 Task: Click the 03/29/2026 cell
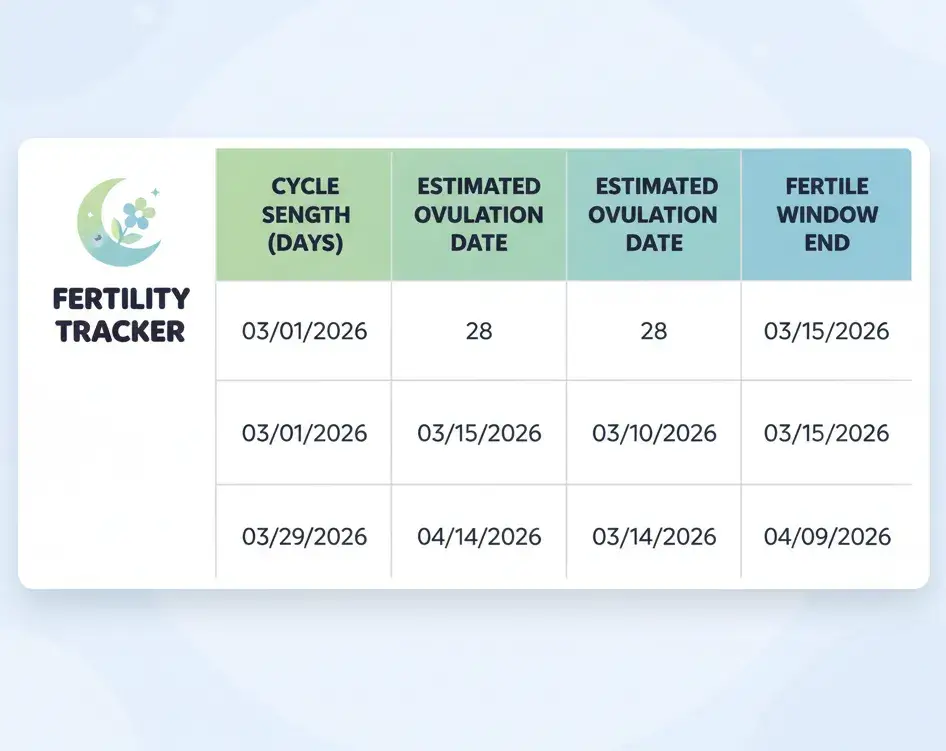tap(304, 536)
